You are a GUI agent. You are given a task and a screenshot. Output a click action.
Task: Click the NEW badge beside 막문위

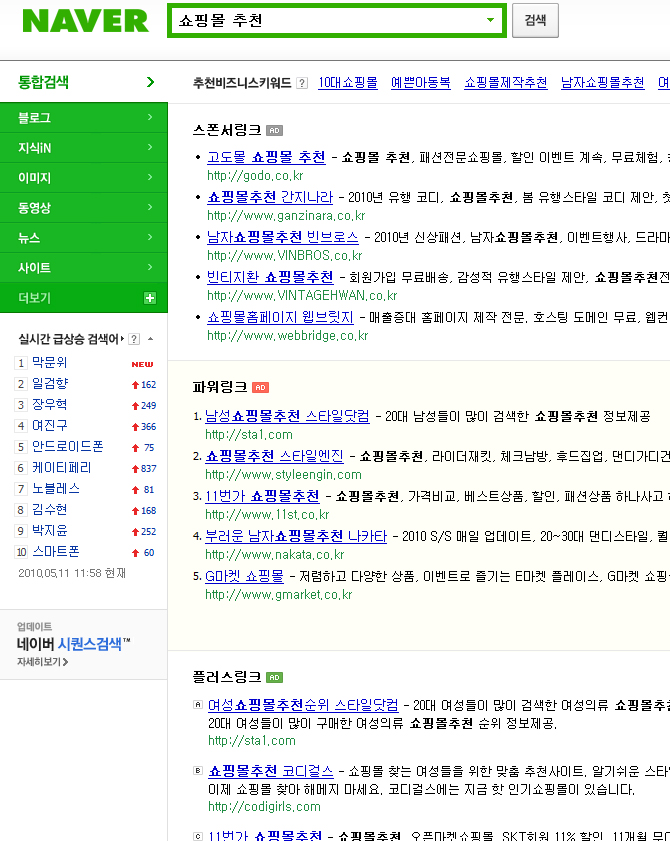click(142, 364)
